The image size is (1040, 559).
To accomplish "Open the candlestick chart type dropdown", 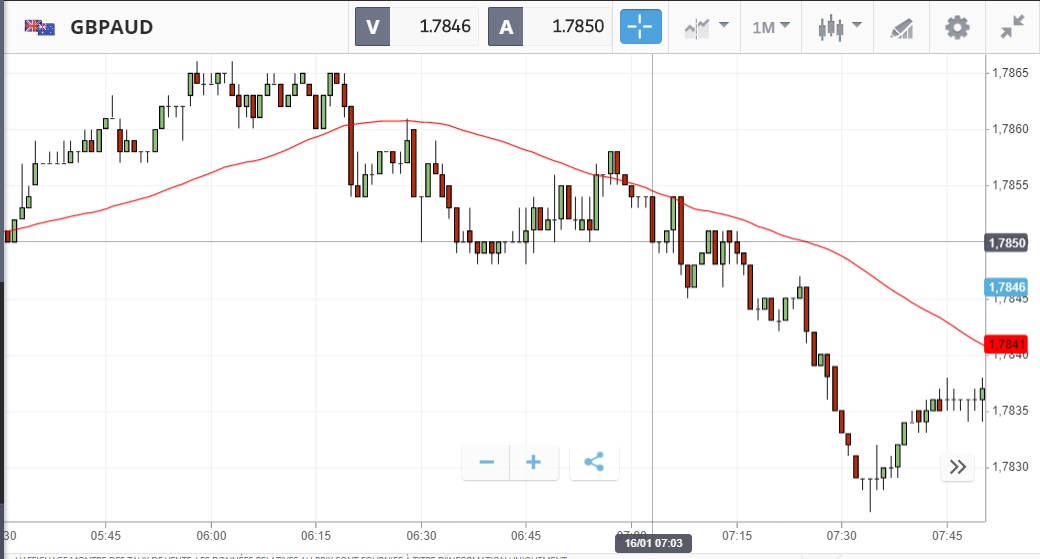I will point(837,27).
